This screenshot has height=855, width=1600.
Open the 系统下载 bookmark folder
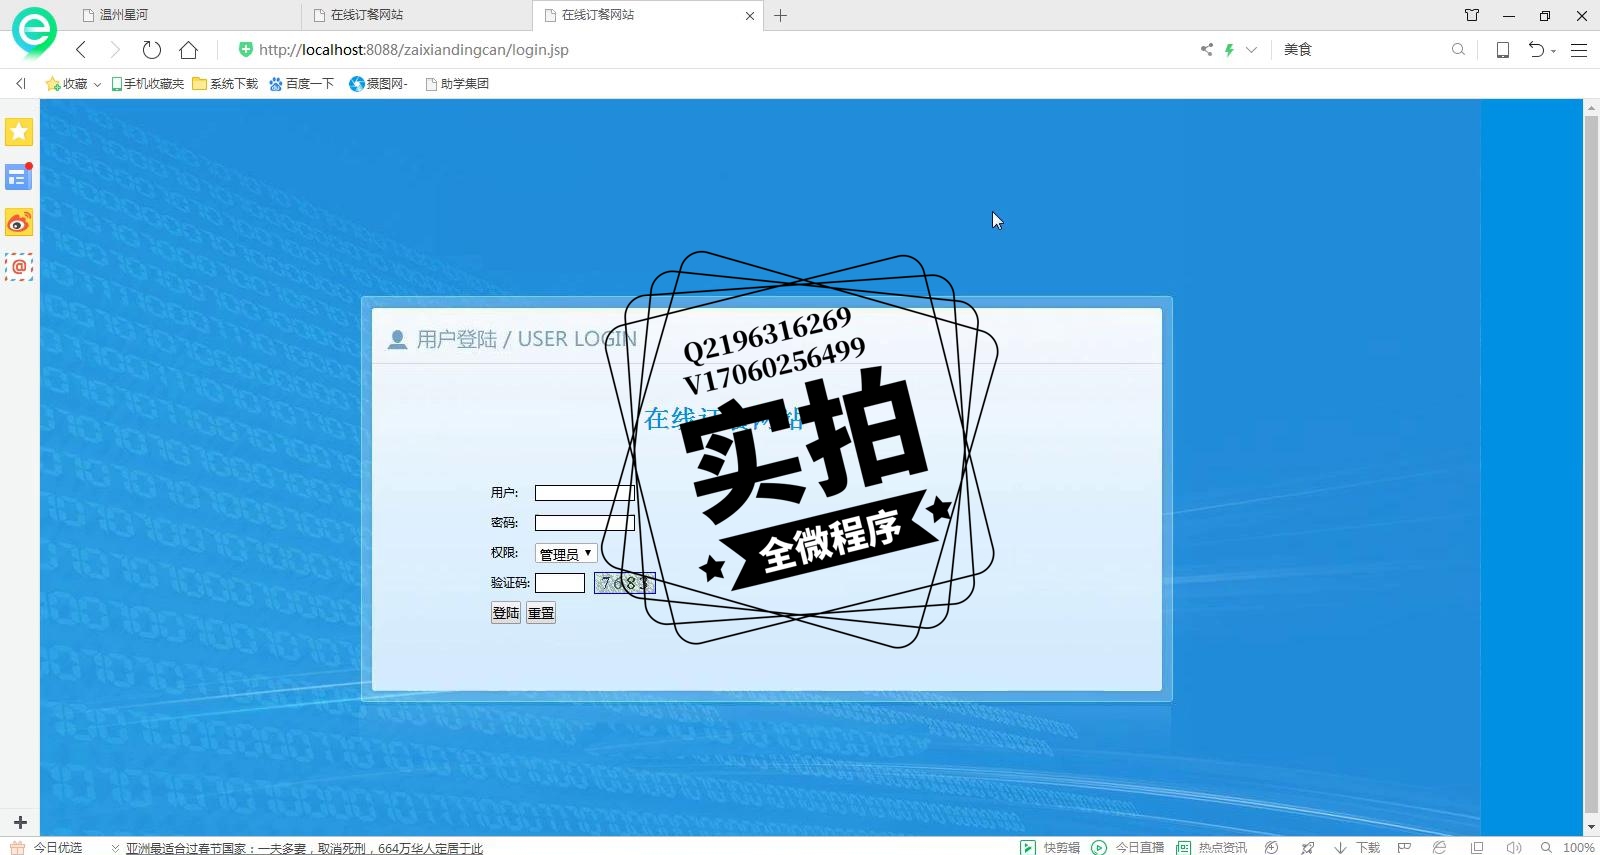click(225, 84)
